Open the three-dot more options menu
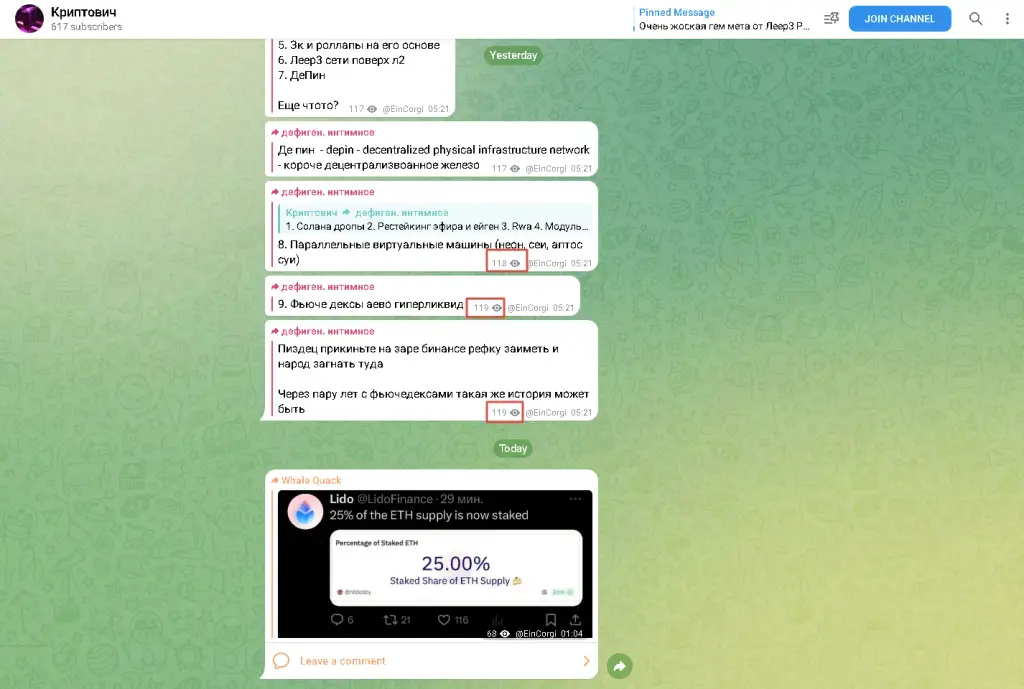This screenshot has width=1024, height=689. click(1007, 19)
